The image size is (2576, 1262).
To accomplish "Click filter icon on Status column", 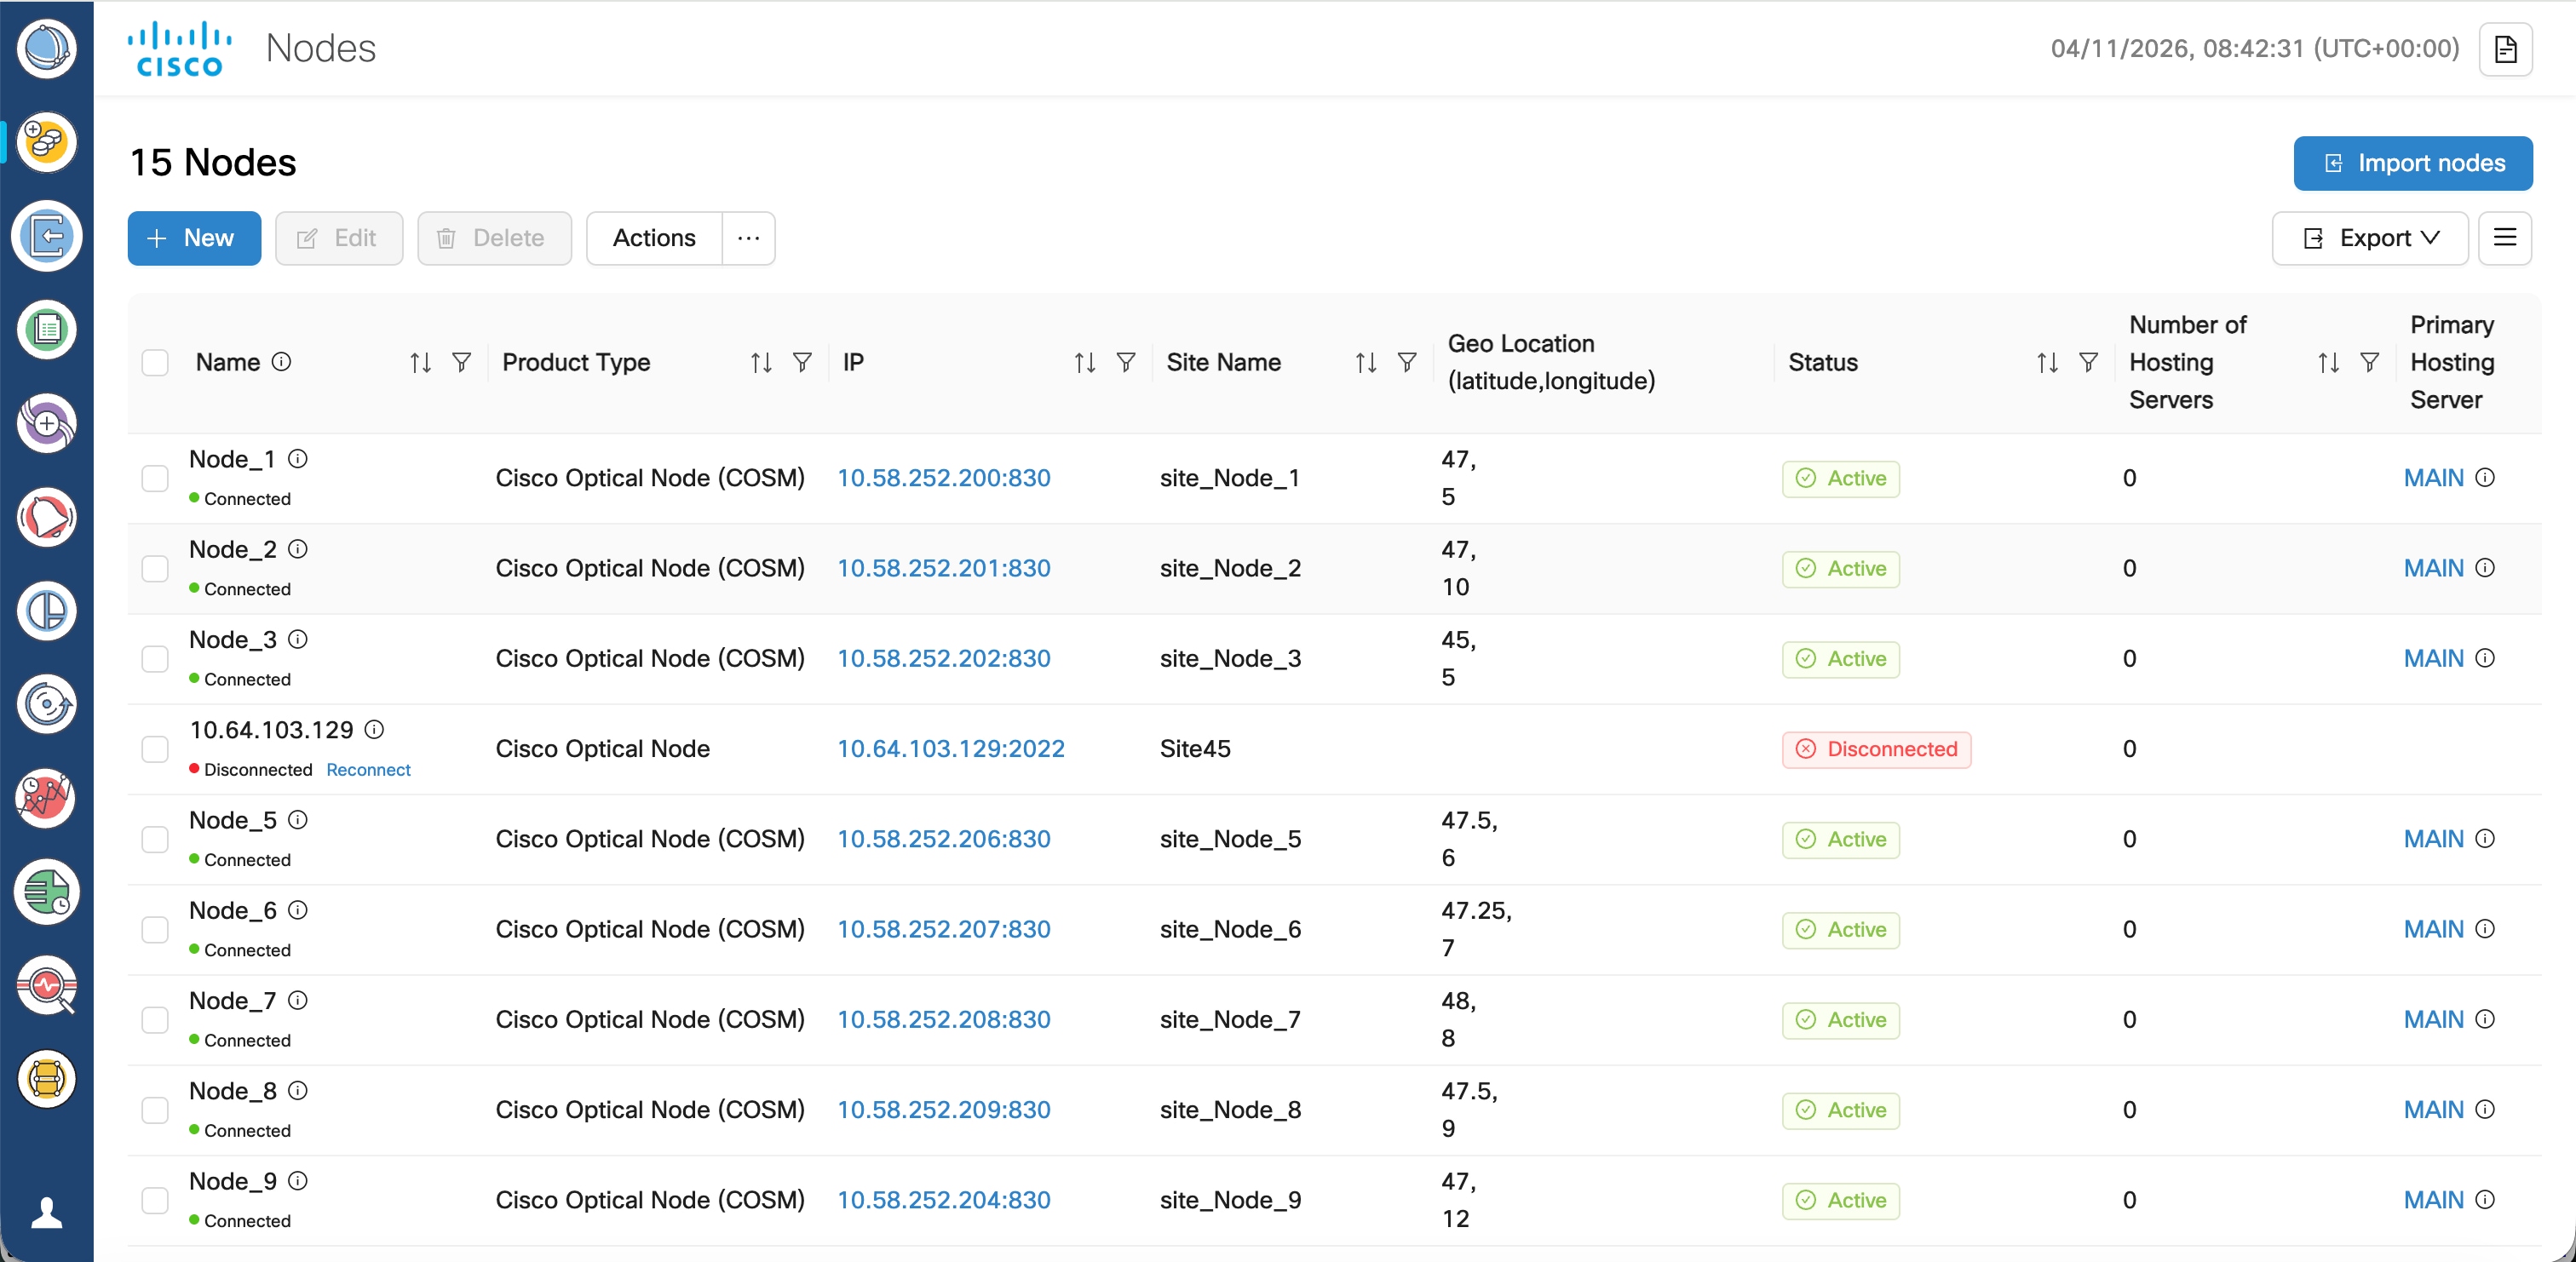I will pyautogui.click(x=2088, y=362).
